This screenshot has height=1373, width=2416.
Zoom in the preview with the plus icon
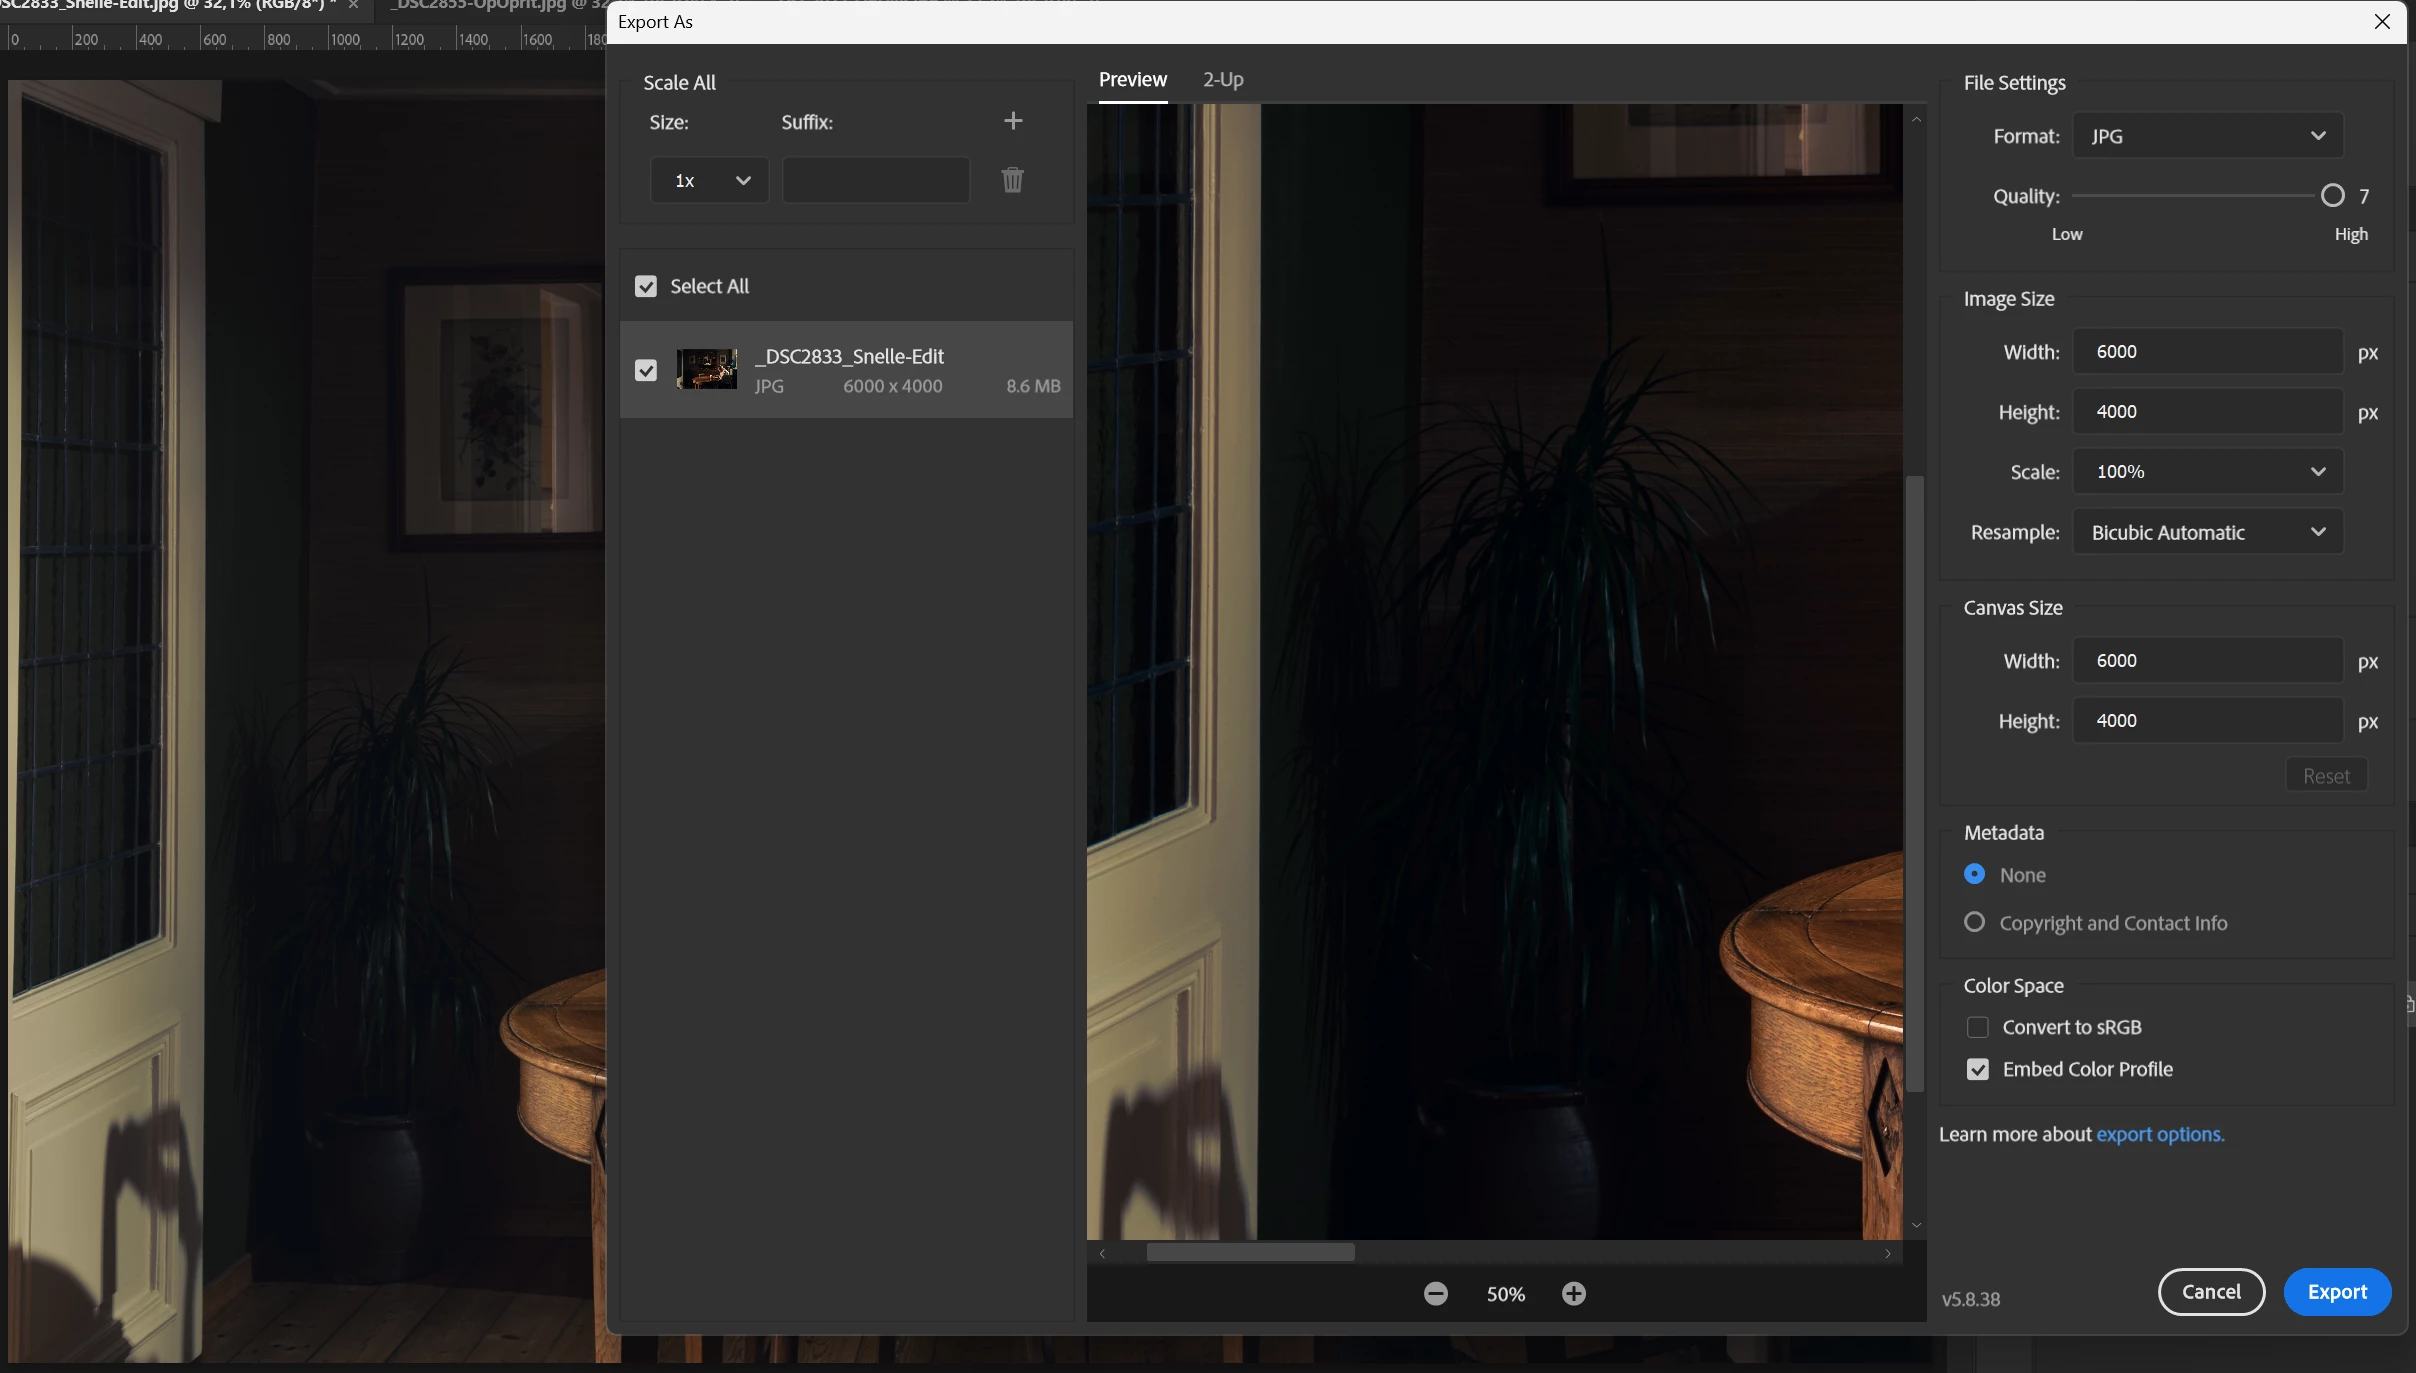pos(1573,1294)
